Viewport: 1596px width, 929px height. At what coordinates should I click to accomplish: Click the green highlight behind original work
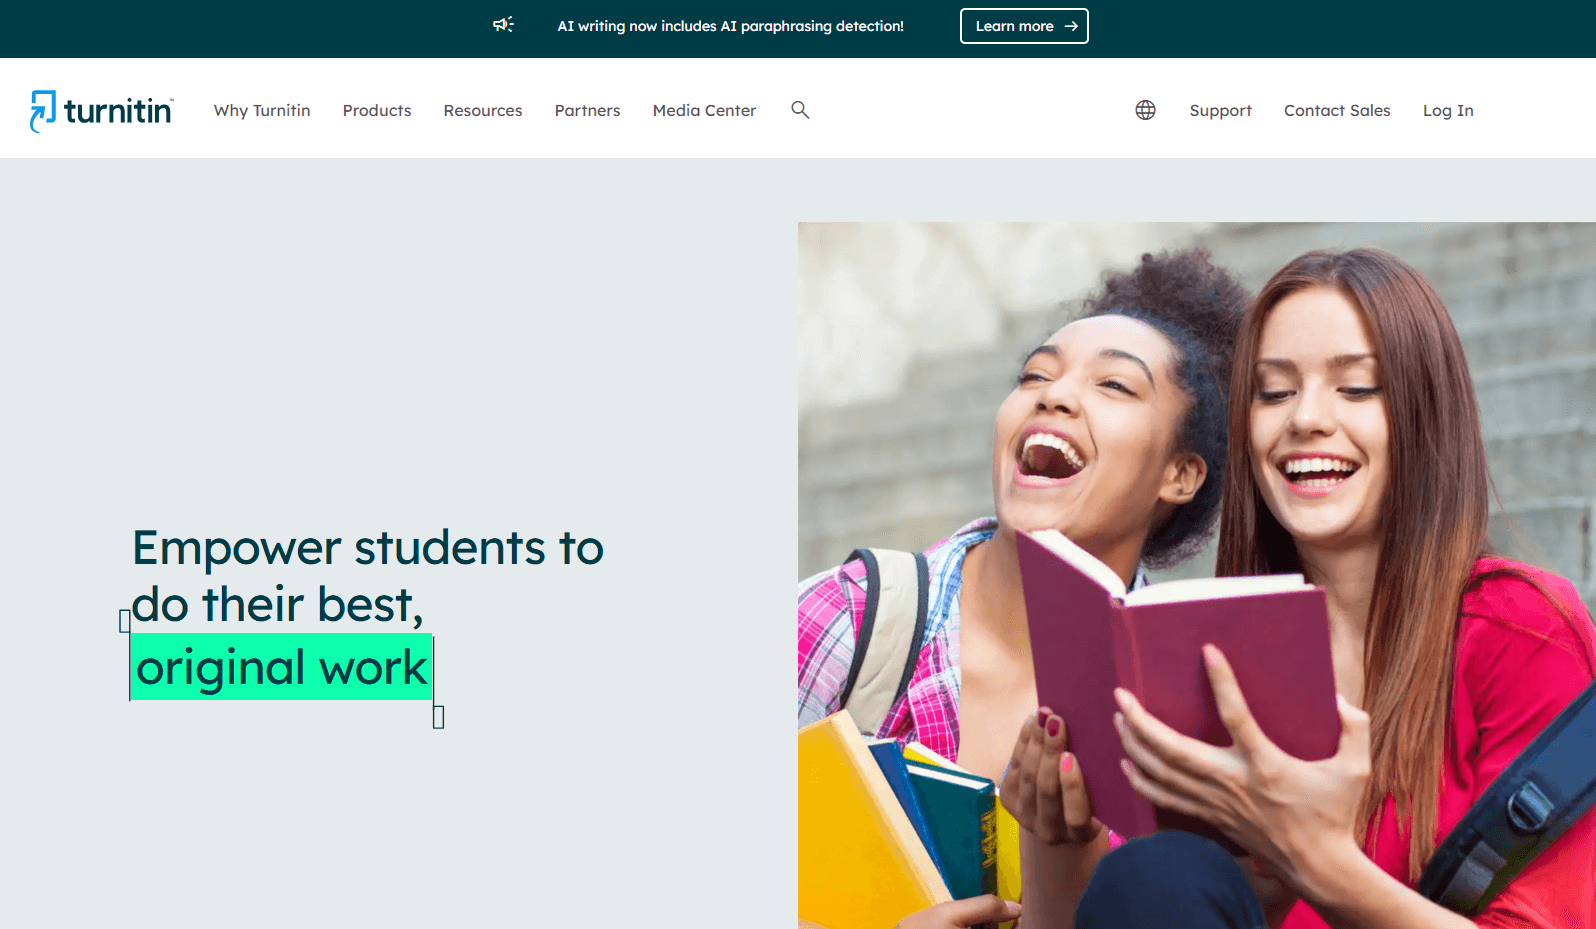coord(282,667)
